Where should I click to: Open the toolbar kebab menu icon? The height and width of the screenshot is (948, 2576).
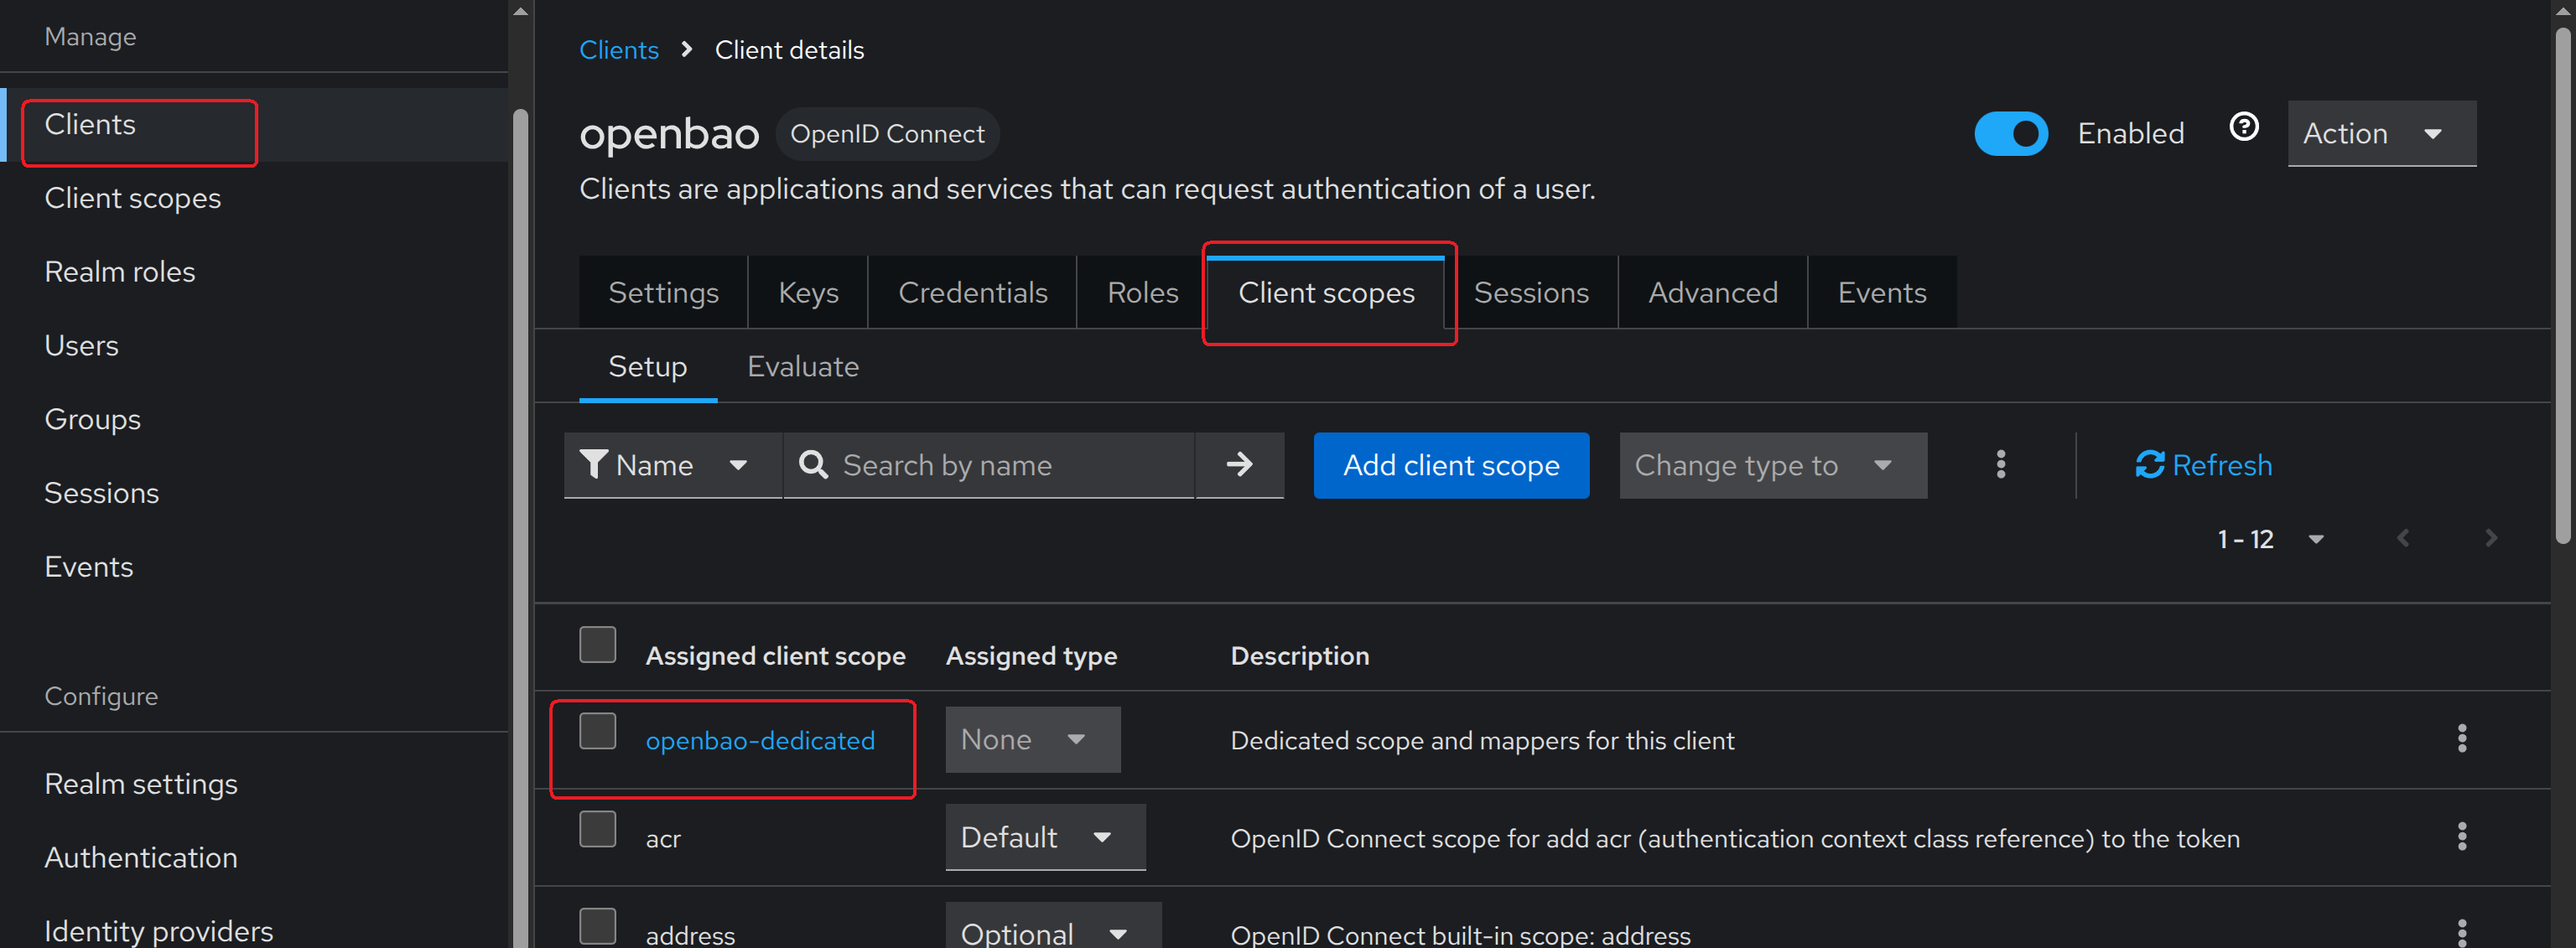pyautogui.click(x=2000, y=465)
